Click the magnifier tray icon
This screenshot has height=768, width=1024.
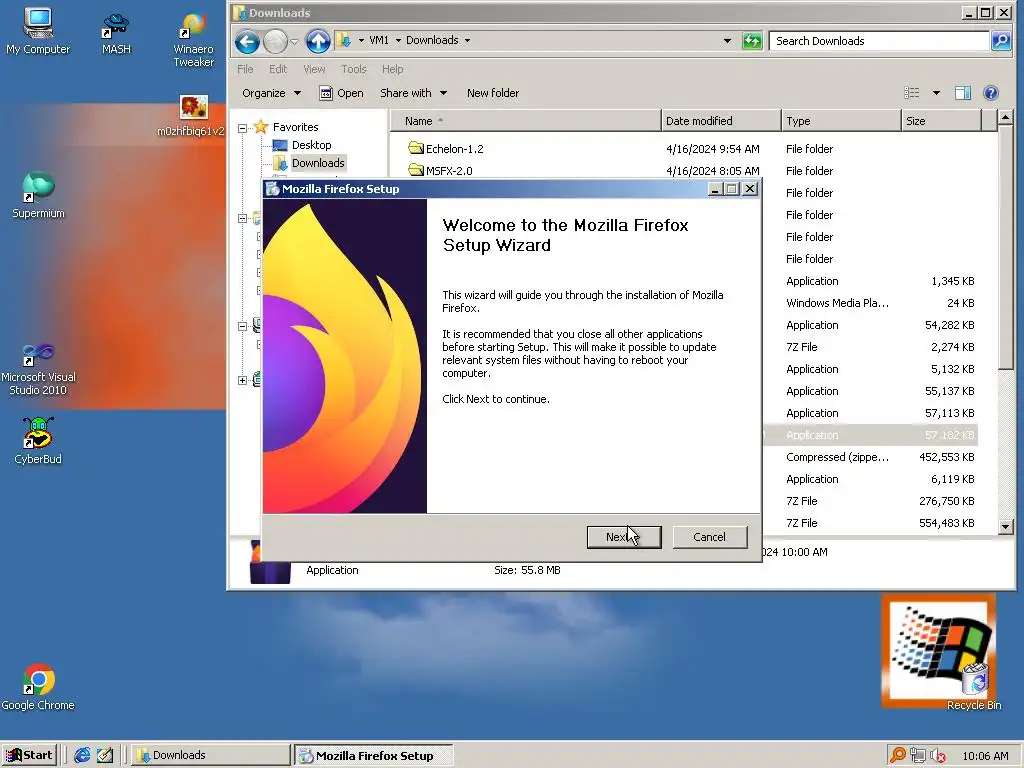(x=898, y=755)
